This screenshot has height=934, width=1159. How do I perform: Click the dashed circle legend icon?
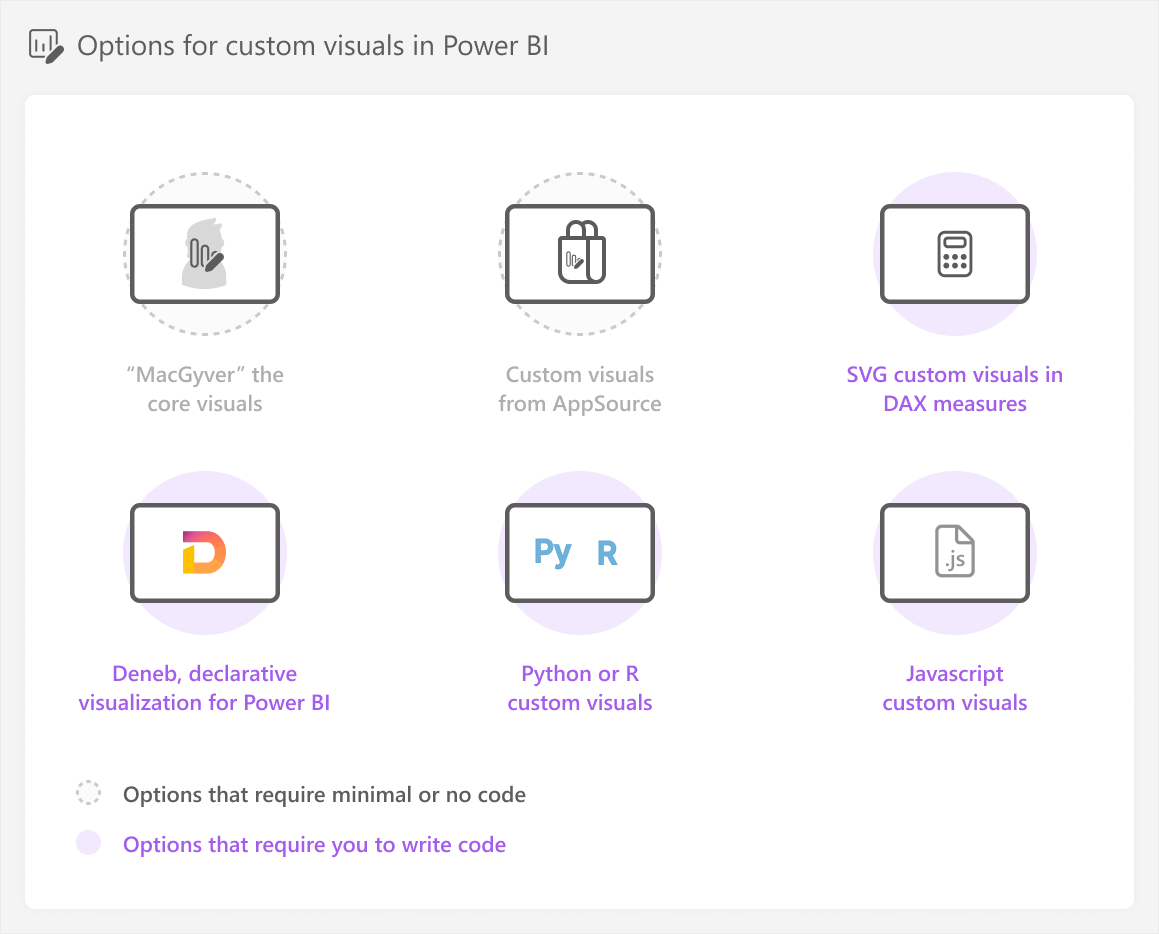point(89,793)
